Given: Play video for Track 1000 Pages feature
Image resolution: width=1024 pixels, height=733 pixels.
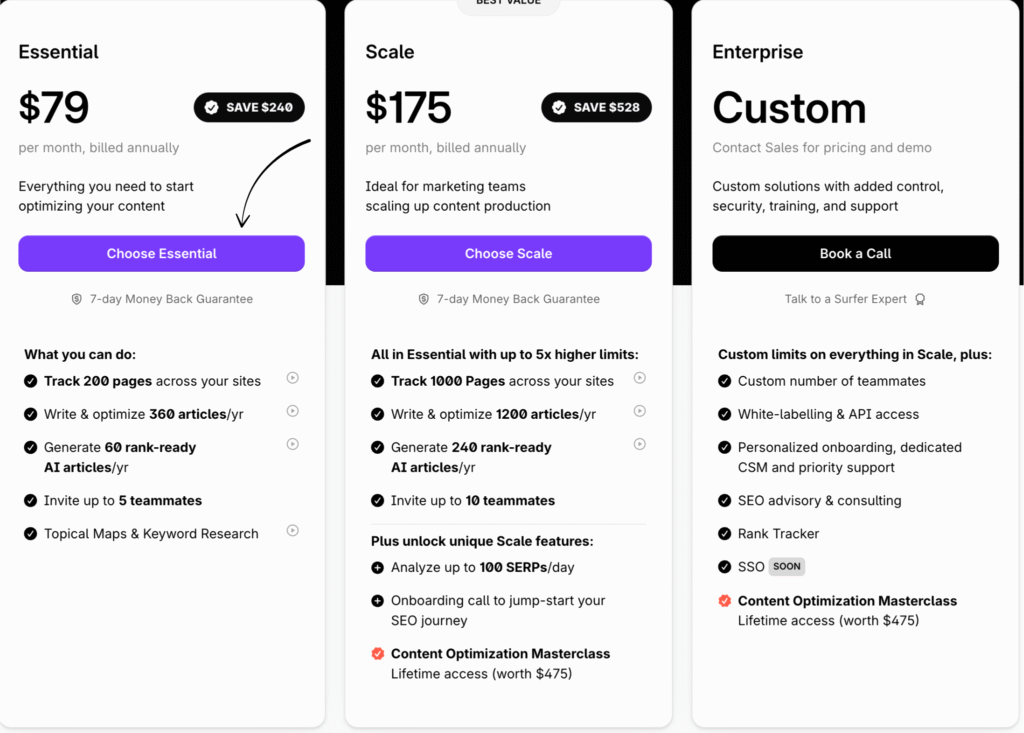Looking at the screenshot, I should [x=640, y=378].
